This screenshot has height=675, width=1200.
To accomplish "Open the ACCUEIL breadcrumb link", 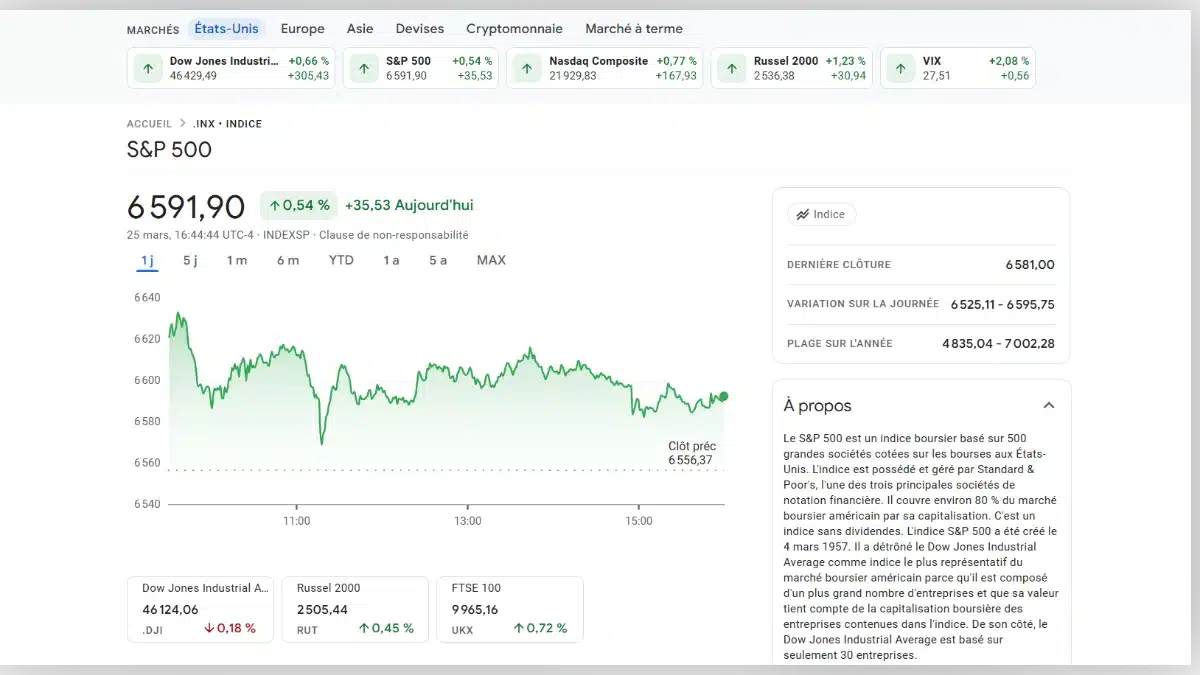I will 148,123.
